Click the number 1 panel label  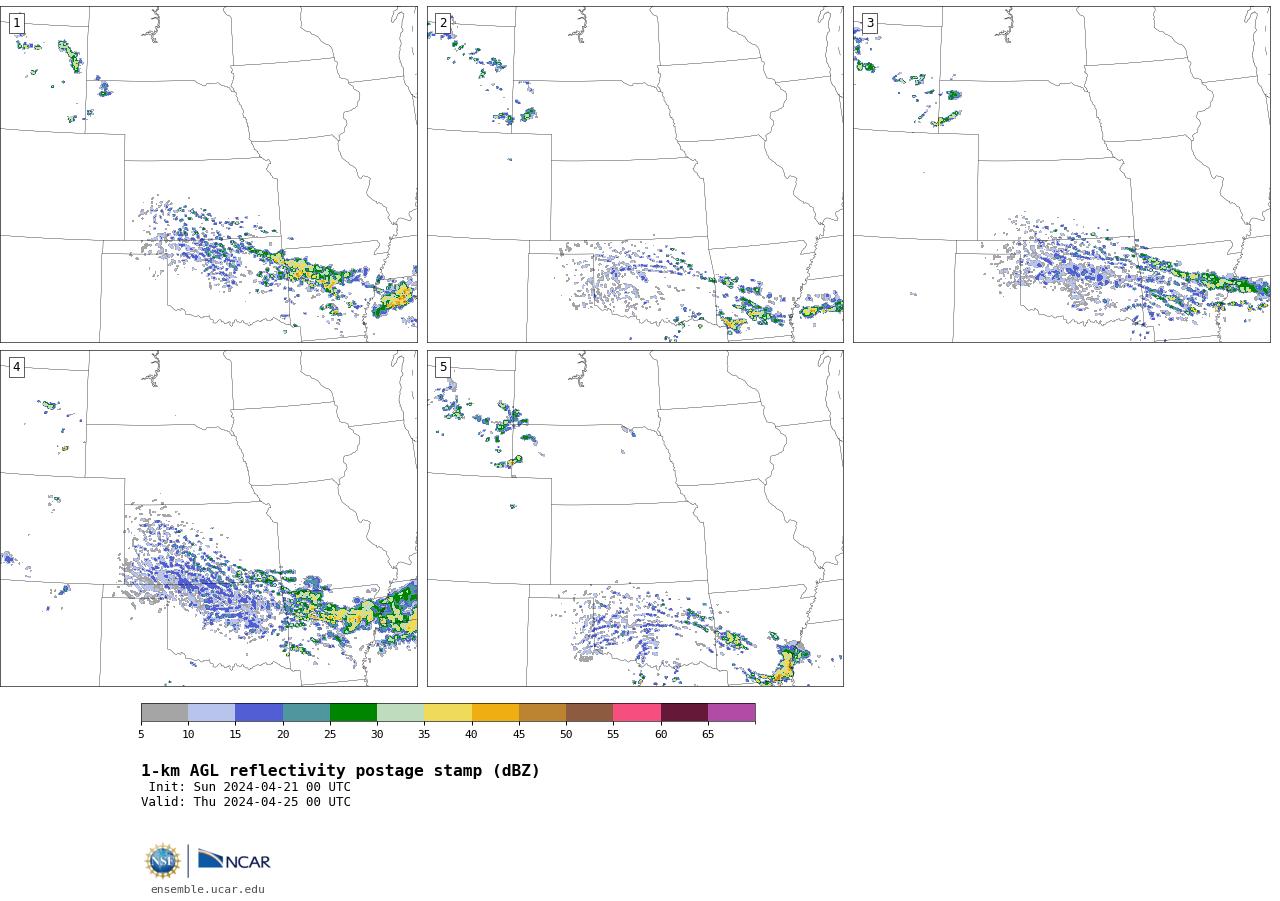coord(16,23)
